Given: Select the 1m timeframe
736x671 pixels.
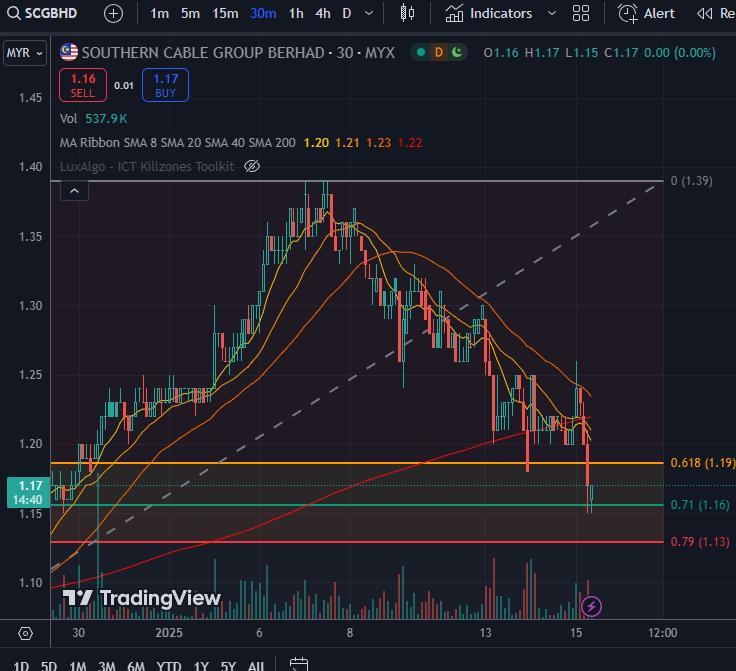Looking at the screenshot, I should pos(159,14).
